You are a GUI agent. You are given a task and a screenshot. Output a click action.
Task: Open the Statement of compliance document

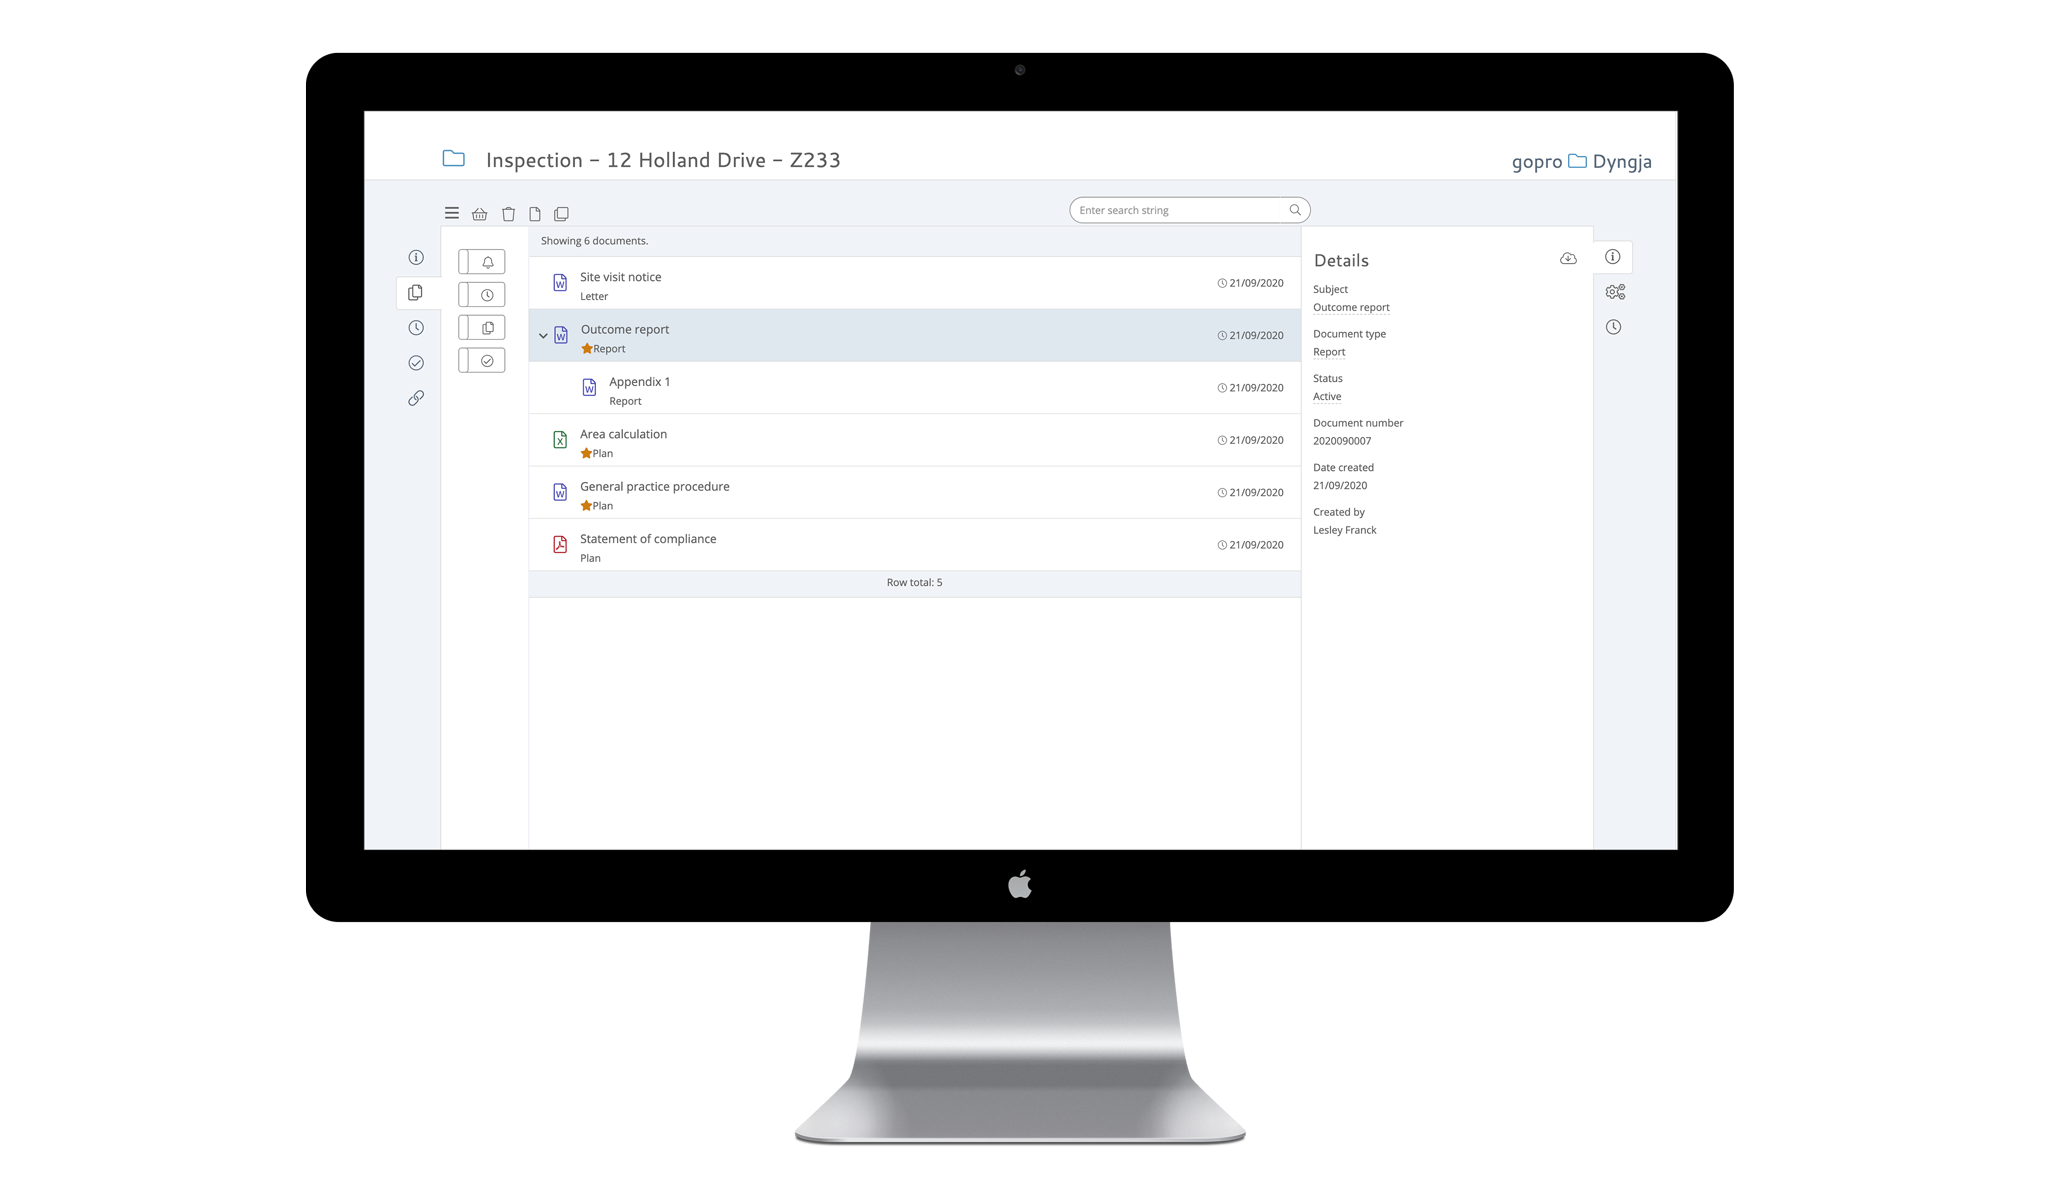(x=648, y=539)
